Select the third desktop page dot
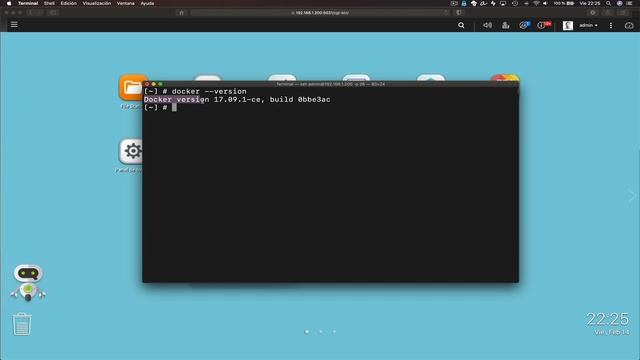The width and height of the screenshot is (640, 360). (x=334, y=331)
